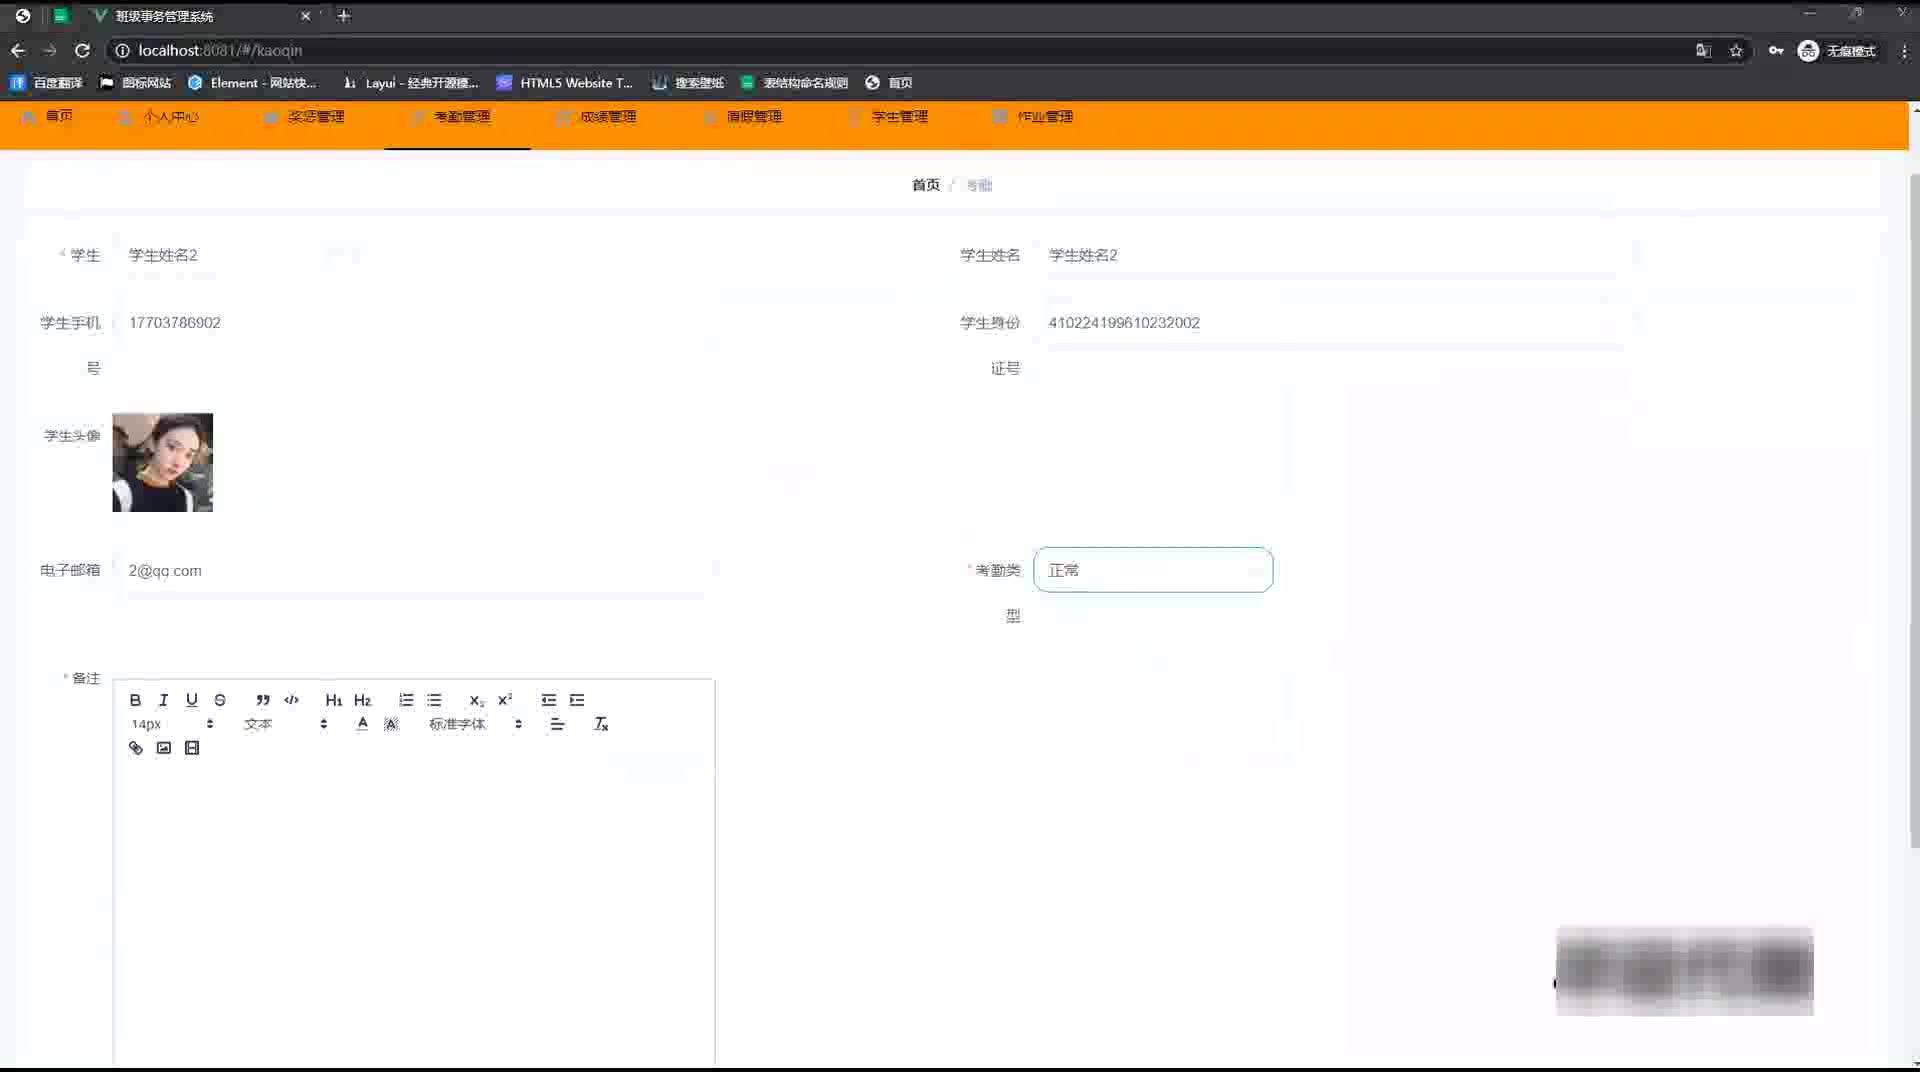Click the 电子邮箱 input field
This screenshot has width=1920, height=1072.
click(413, 571)
